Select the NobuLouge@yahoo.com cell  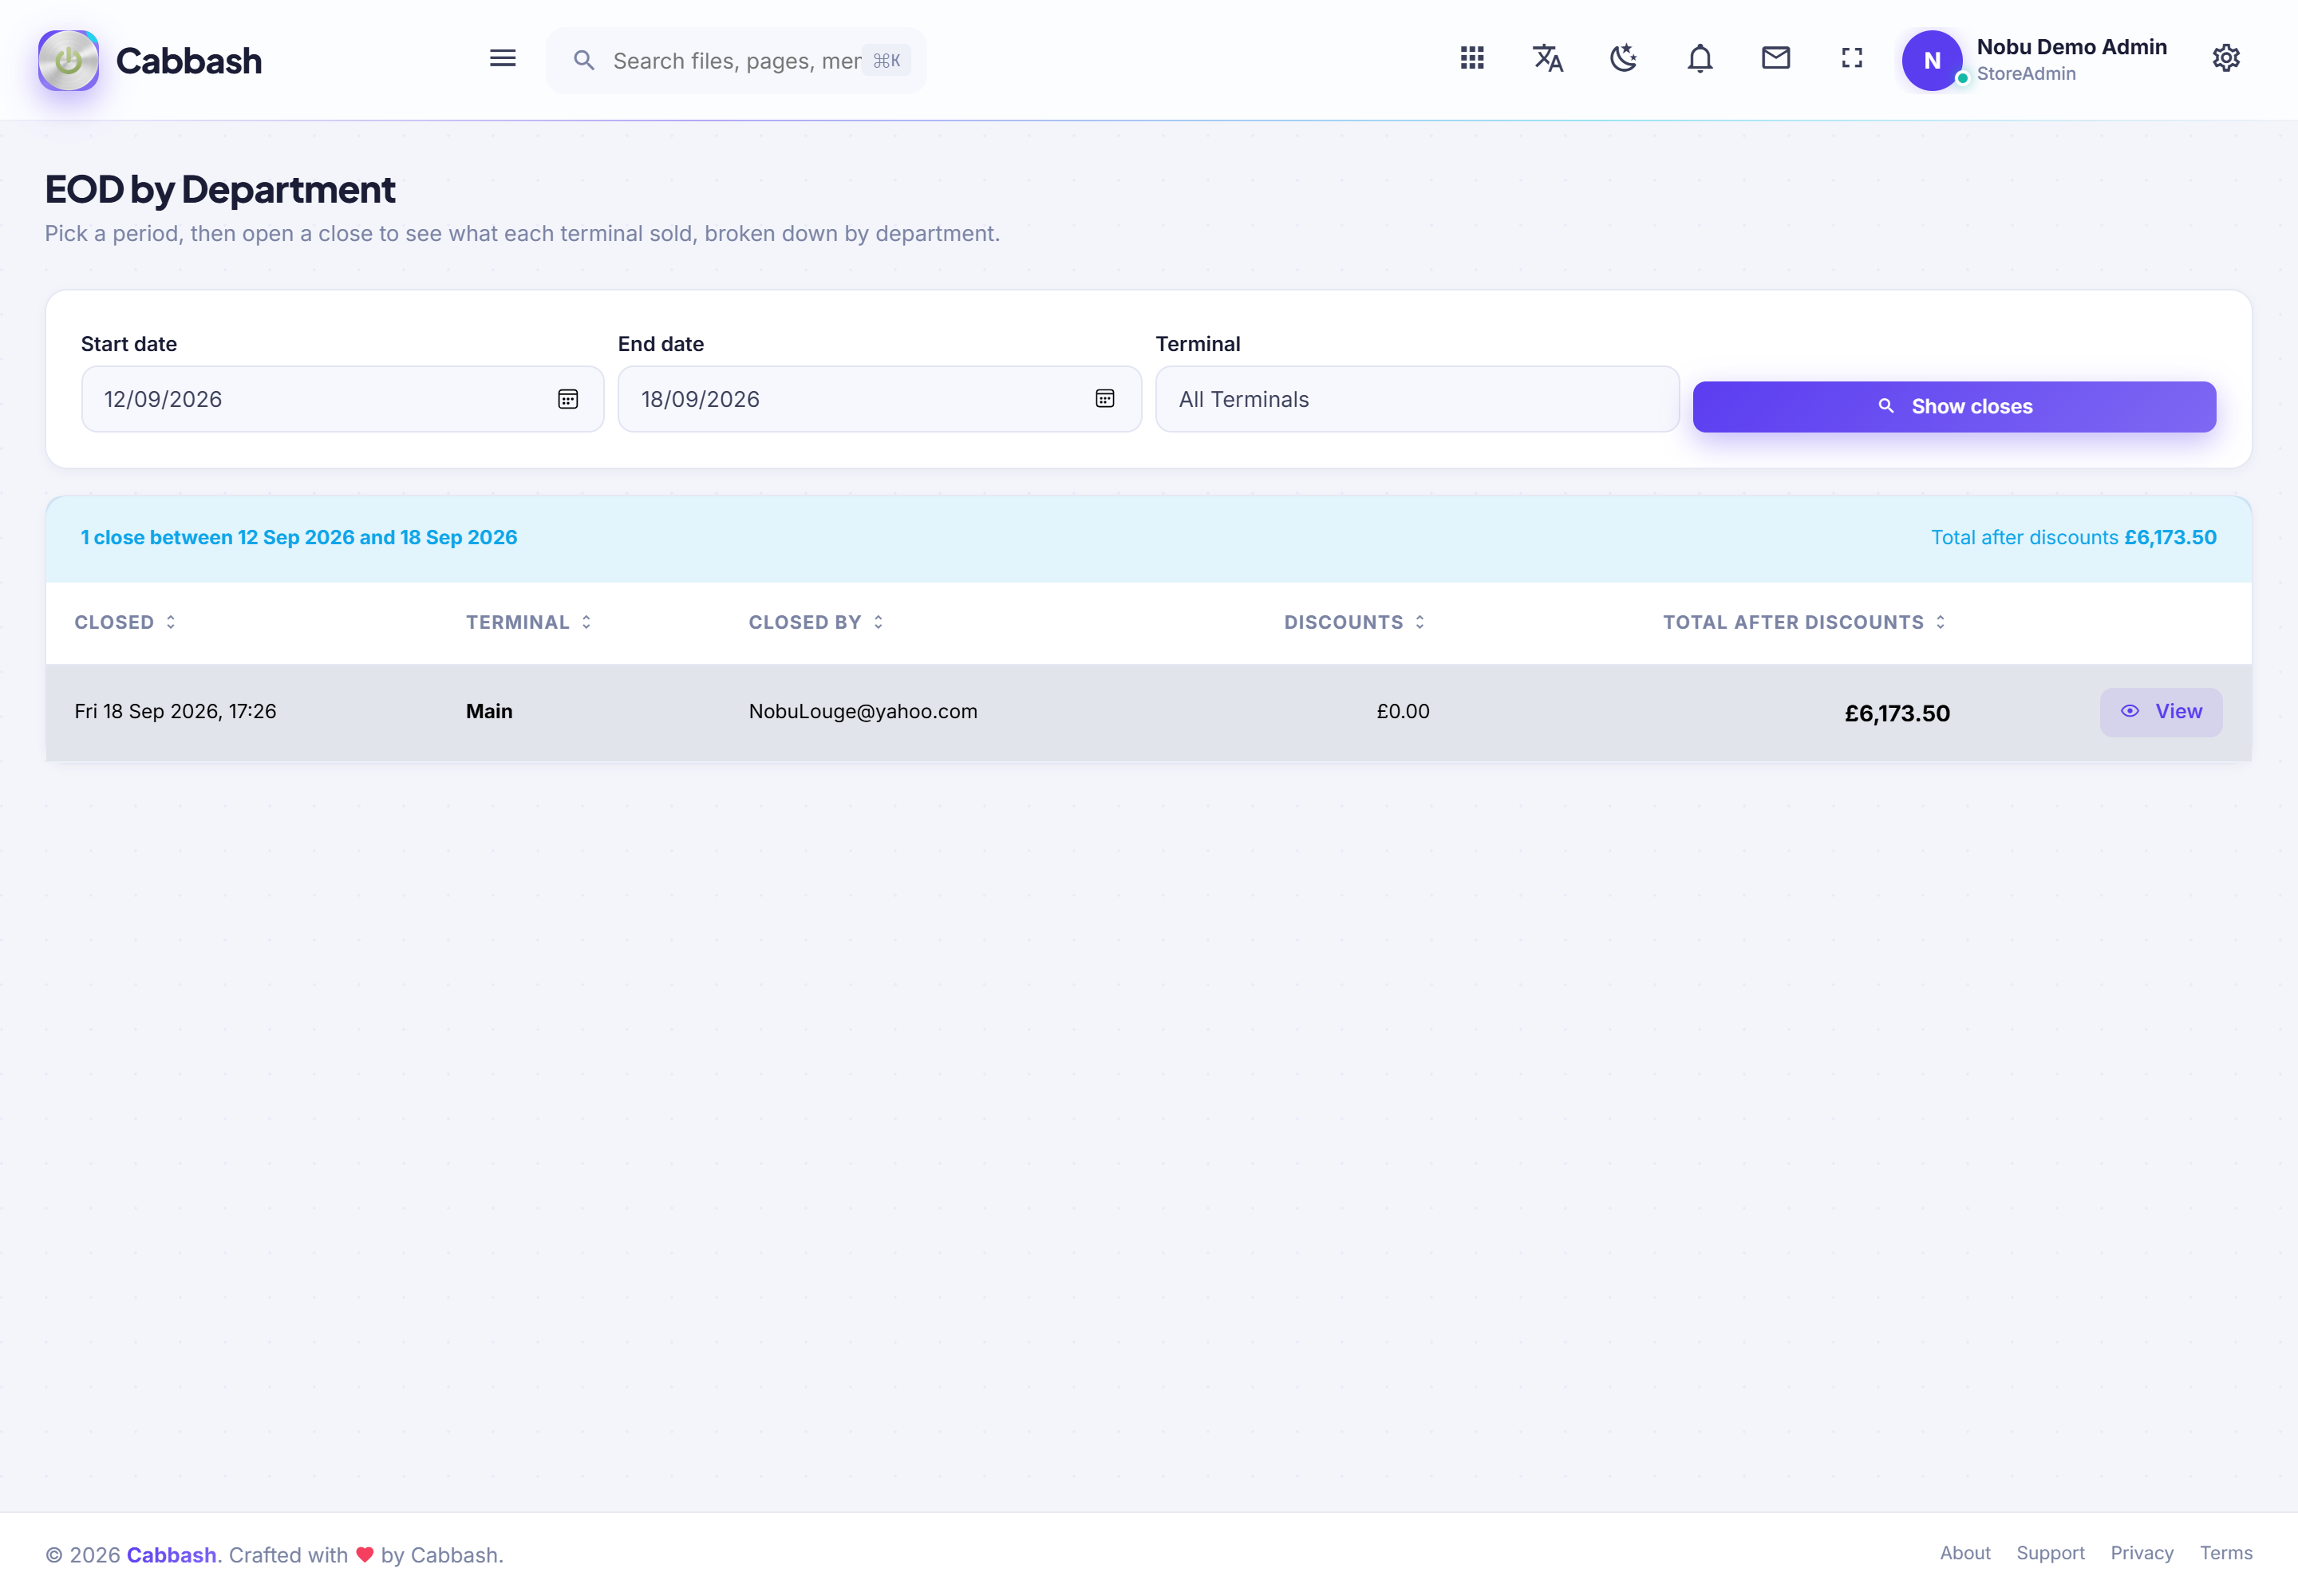[863, 711]
